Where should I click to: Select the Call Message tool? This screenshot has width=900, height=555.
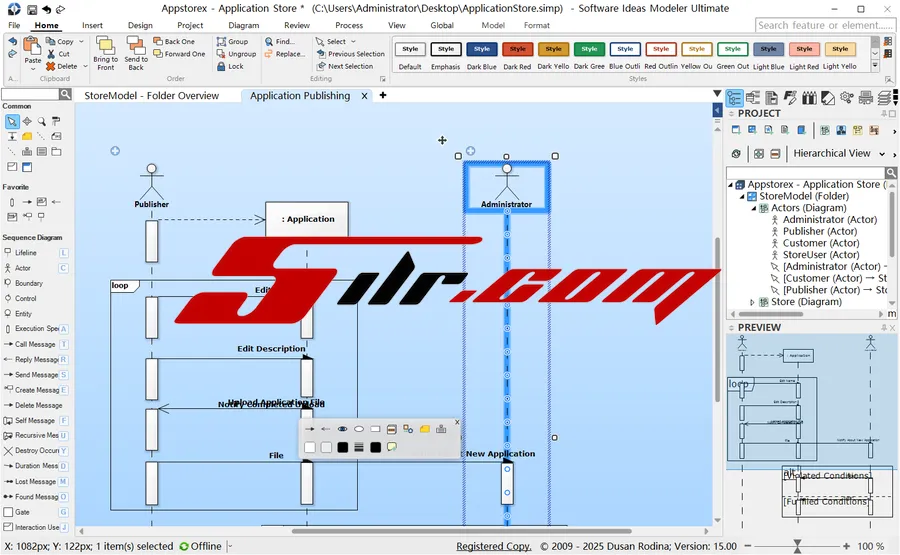(36, 344)
